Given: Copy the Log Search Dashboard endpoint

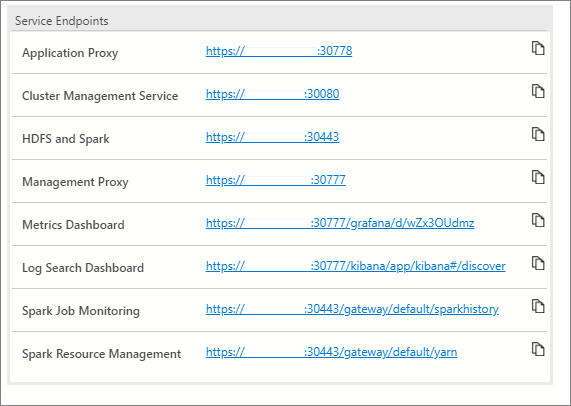Looking at the screenshot, I should [538, 263].
